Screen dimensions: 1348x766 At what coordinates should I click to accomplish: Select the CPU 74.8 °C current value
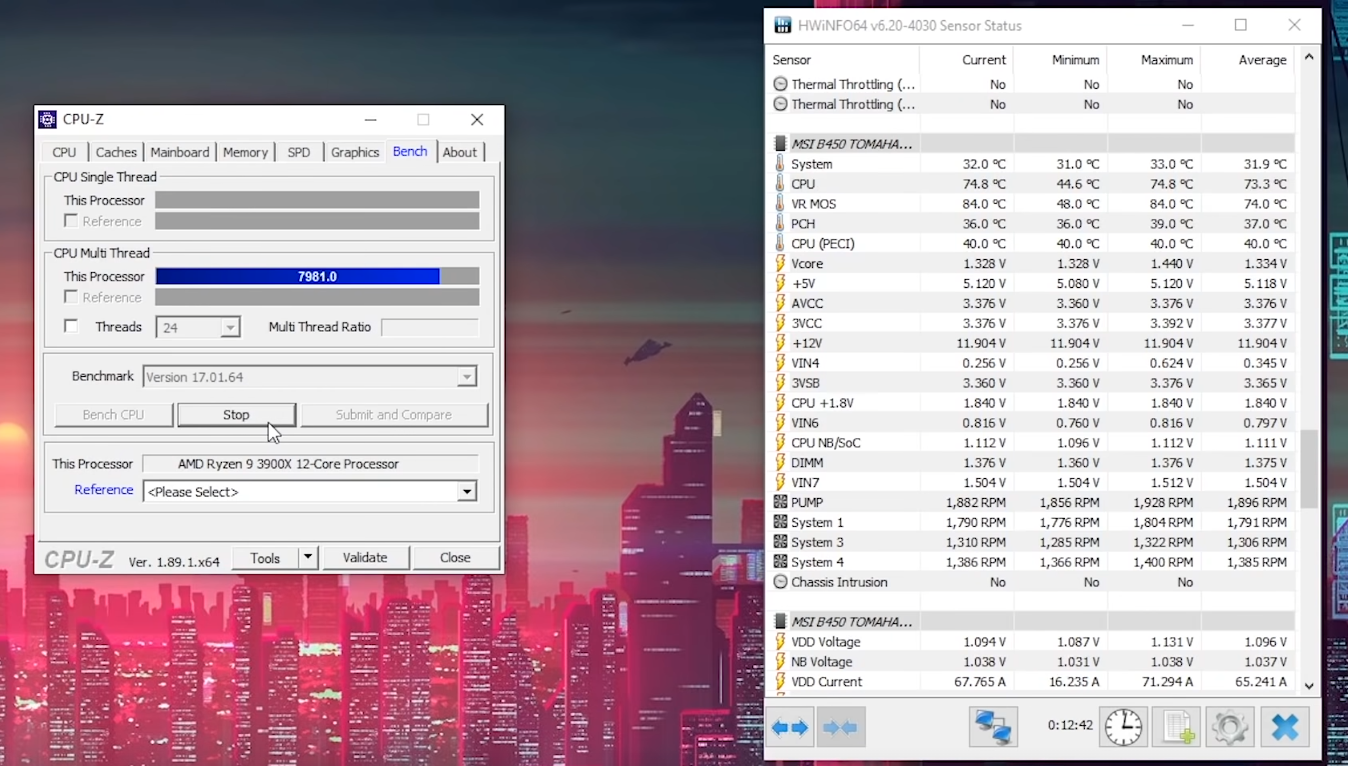point(983,184)
